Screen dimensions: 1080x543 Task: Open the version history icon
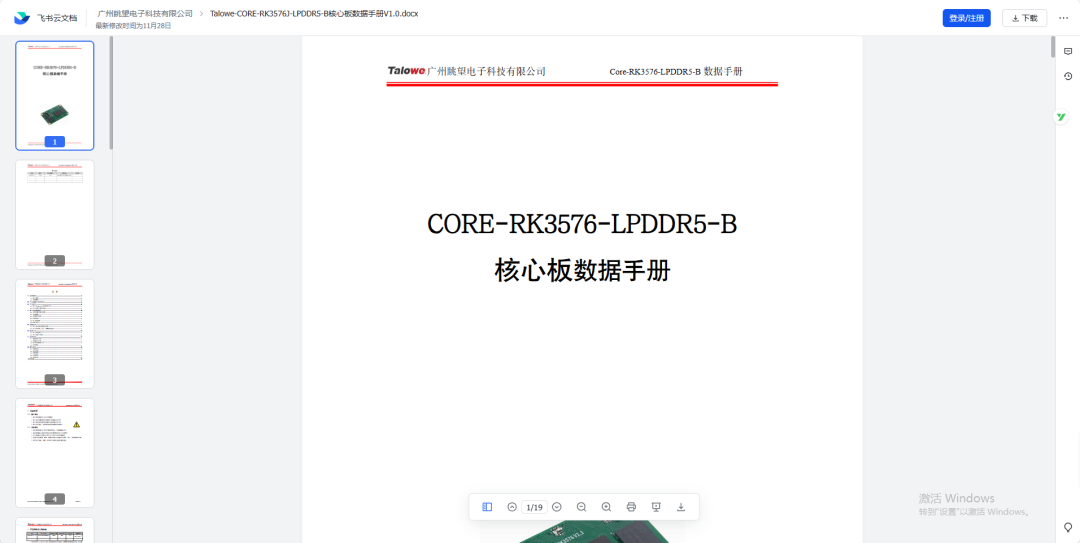[x=1068, y=76]
